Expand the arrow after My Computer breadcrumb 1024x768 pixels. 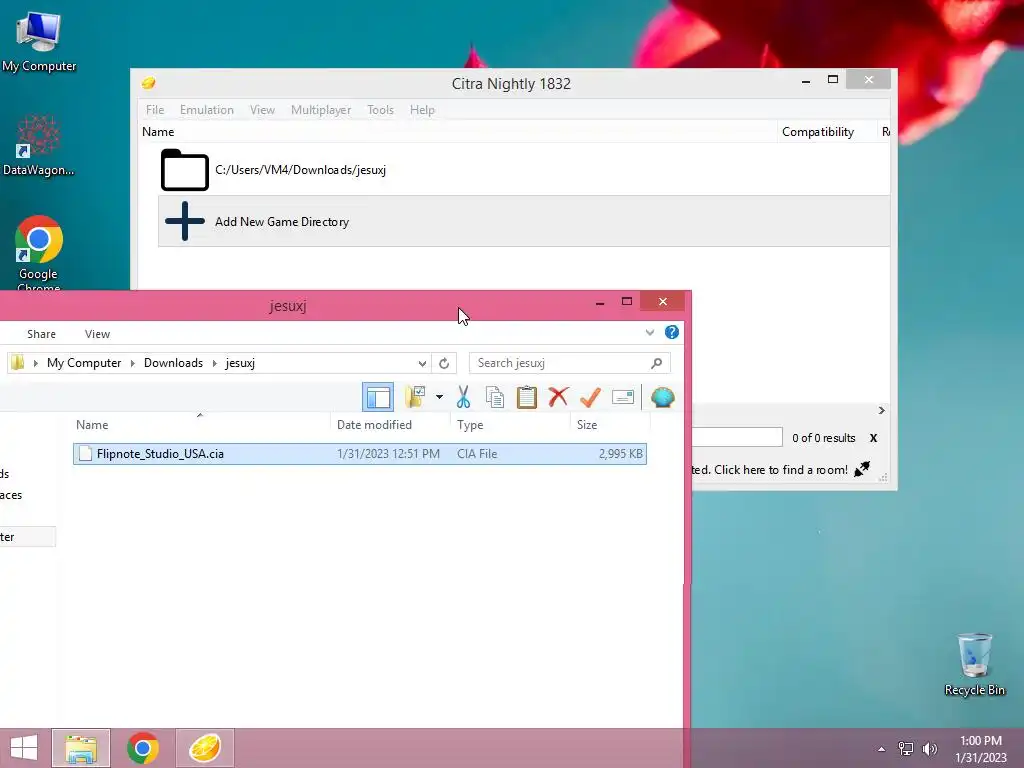tap(133, 363)
